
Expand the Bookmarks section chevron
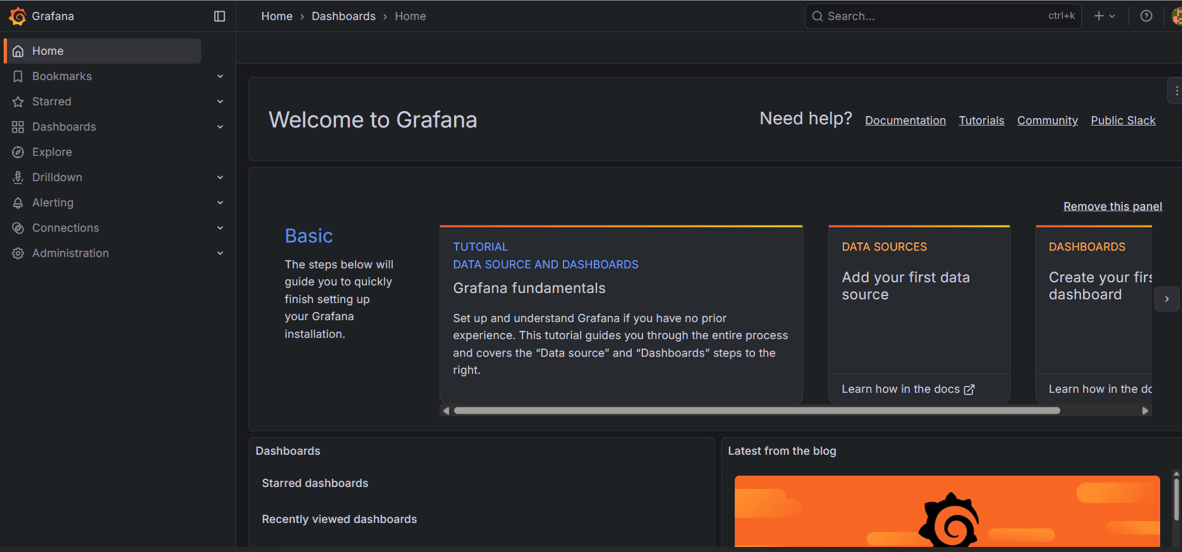(x=220, y=77)
